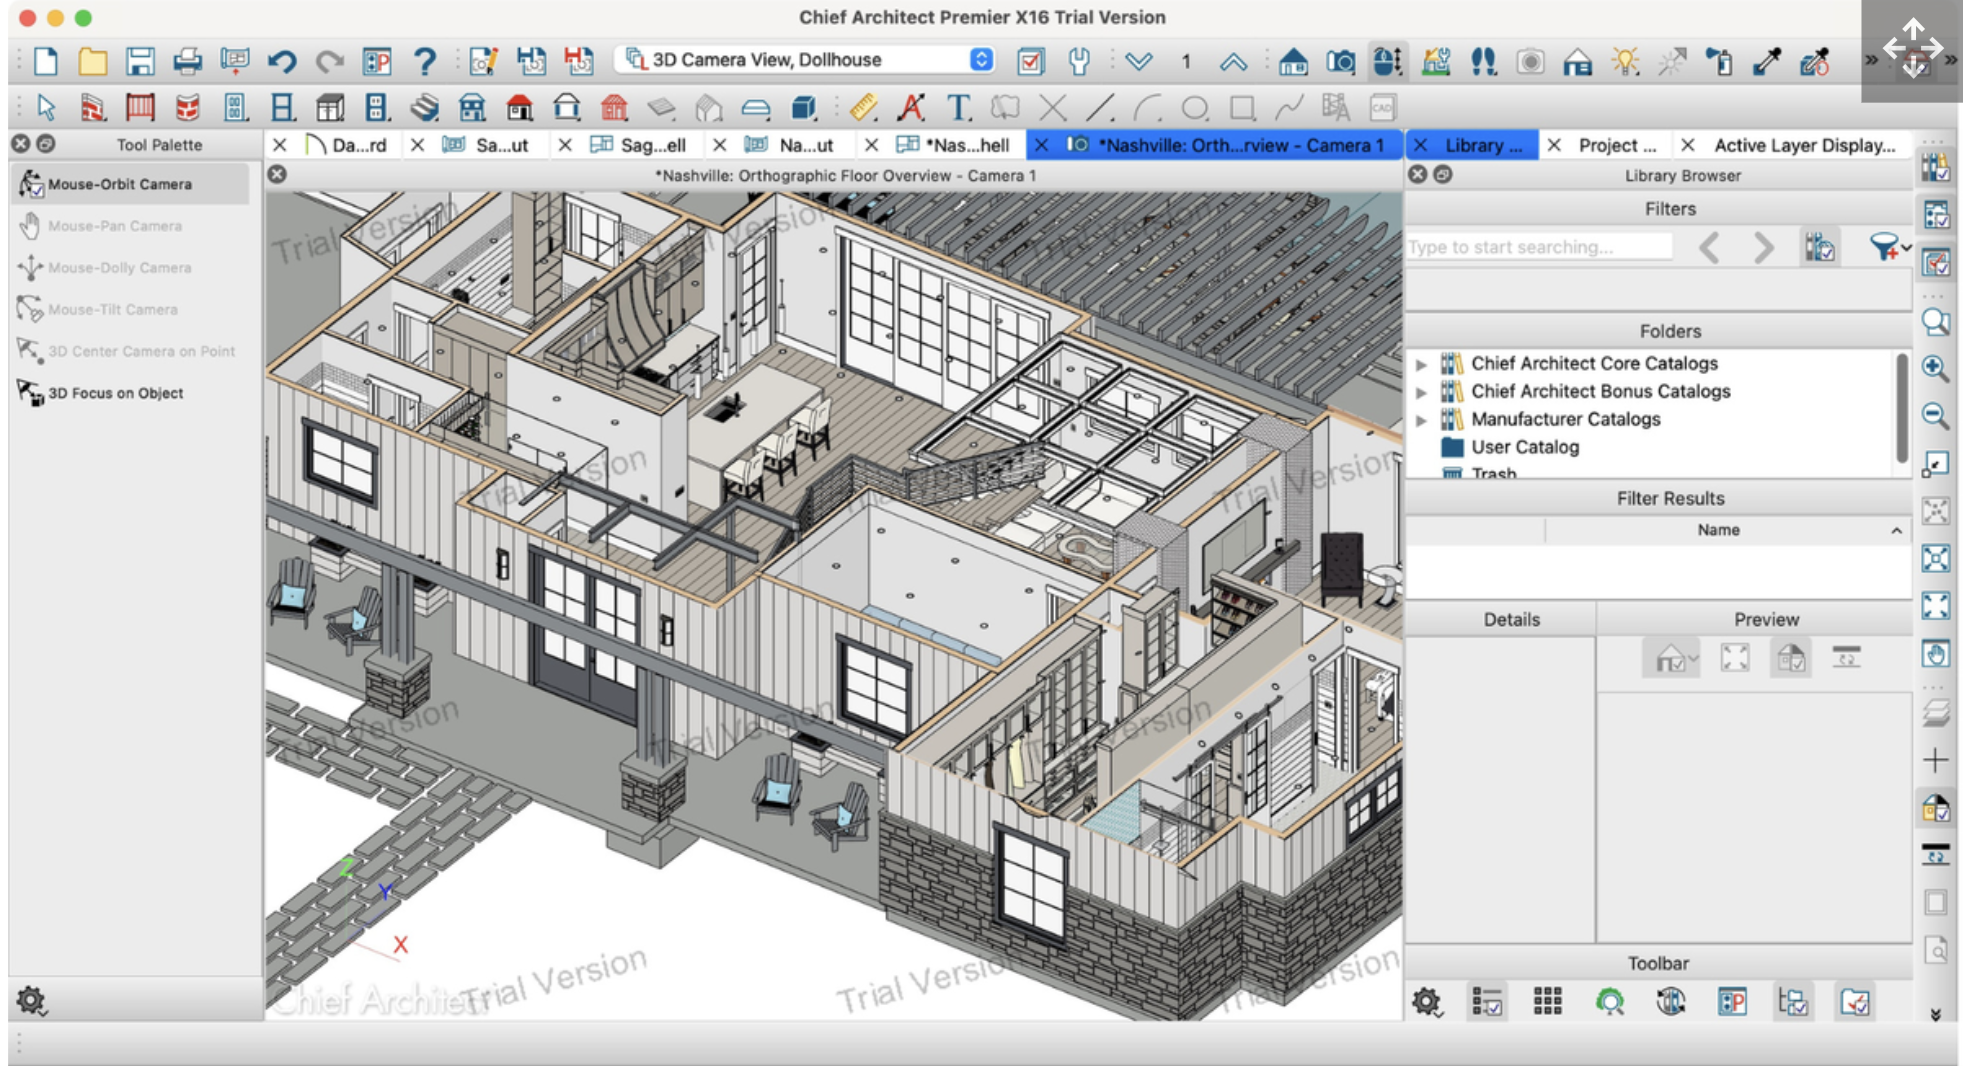Pick the Stairs tool icon
1963x1066 pixels.
pyautogui.click(x=424, y=107)
